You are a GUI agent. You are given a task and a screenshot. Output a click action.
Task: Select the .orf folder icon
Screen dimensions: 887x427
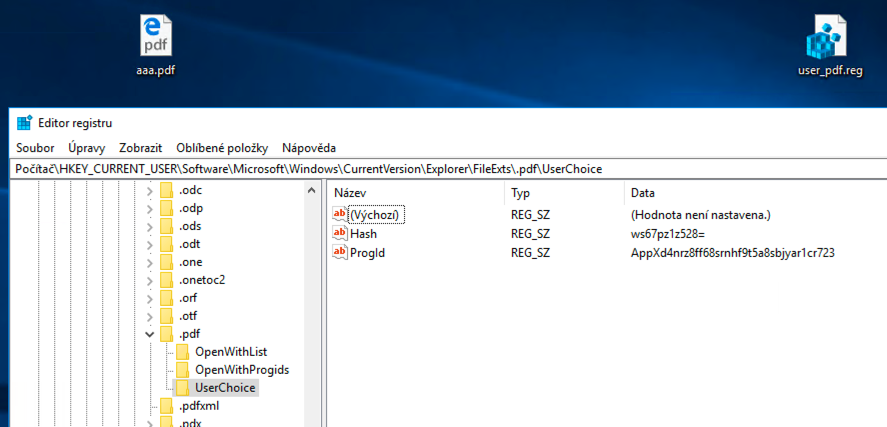click(x=166, y=298)
